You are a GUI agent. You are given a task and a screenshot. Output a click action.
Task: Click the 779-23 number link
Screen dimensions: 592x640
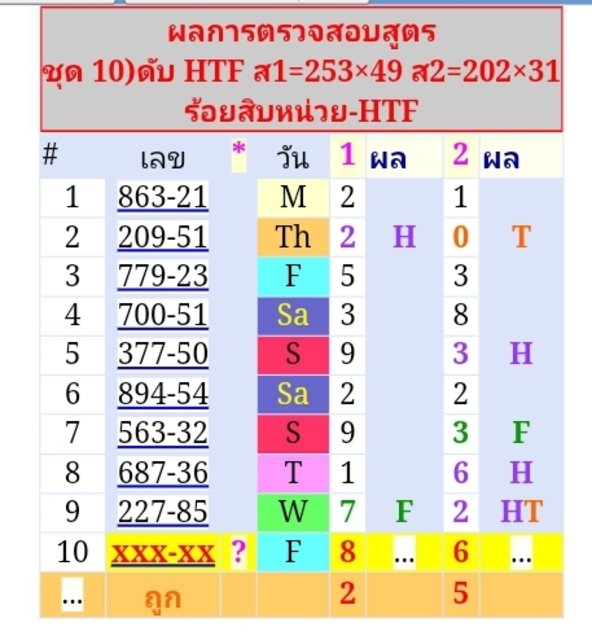point(163,276)
